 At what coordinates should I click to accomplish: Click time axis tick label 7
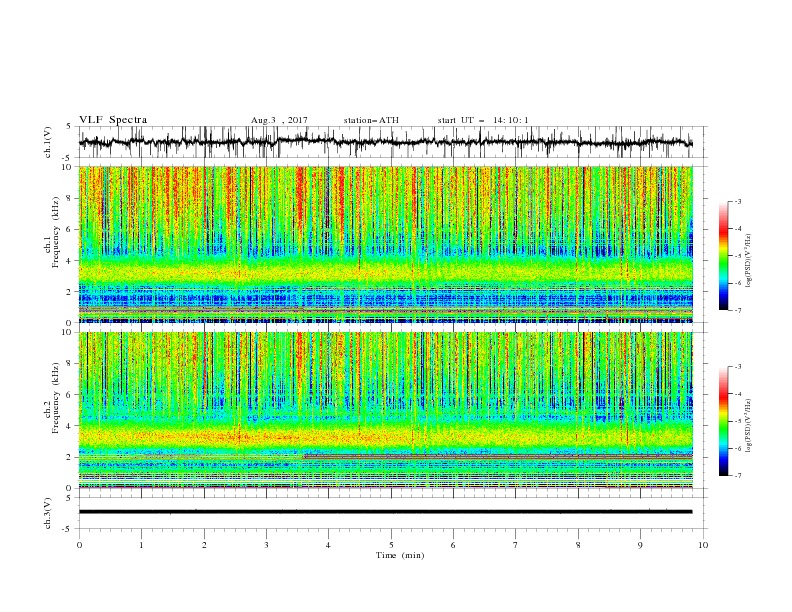click(x=516, y=545)
